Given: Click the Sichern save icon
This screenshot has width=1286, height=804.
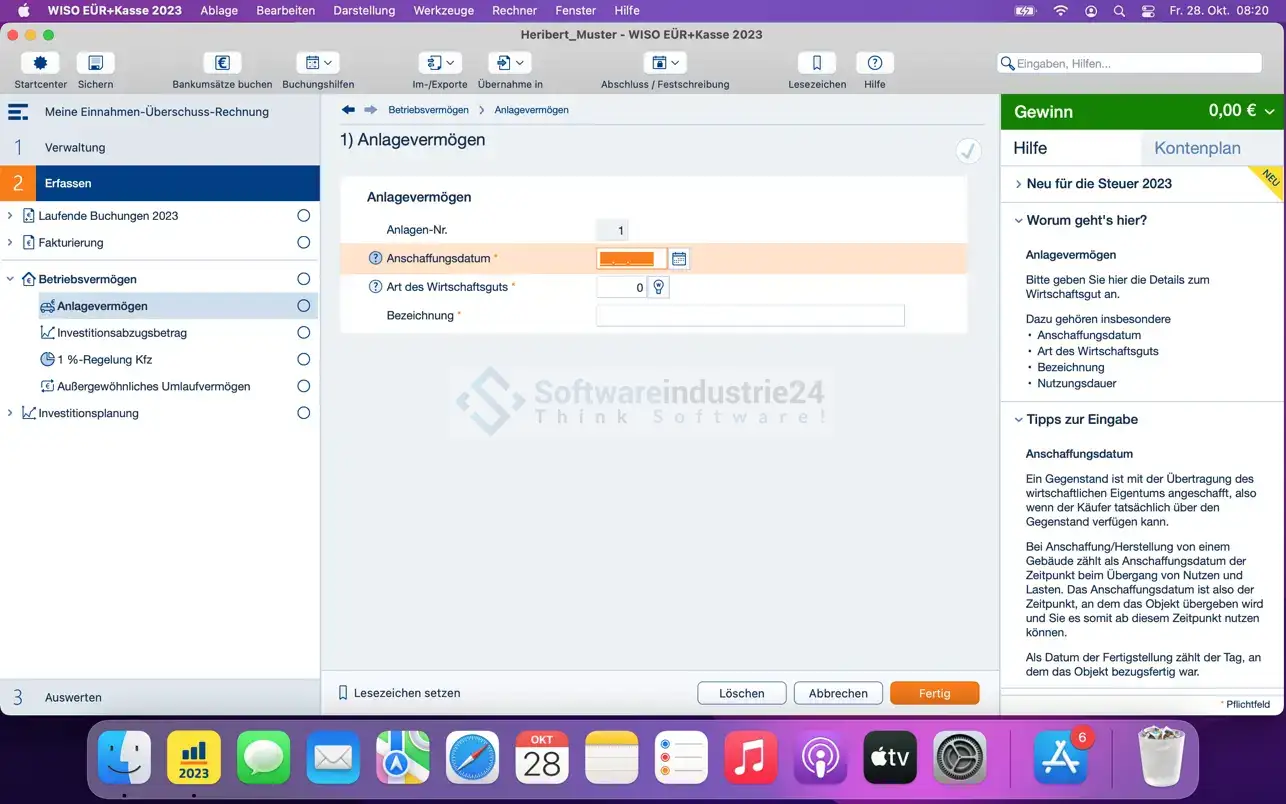Looking at the screenshot, I should point(95,63).
